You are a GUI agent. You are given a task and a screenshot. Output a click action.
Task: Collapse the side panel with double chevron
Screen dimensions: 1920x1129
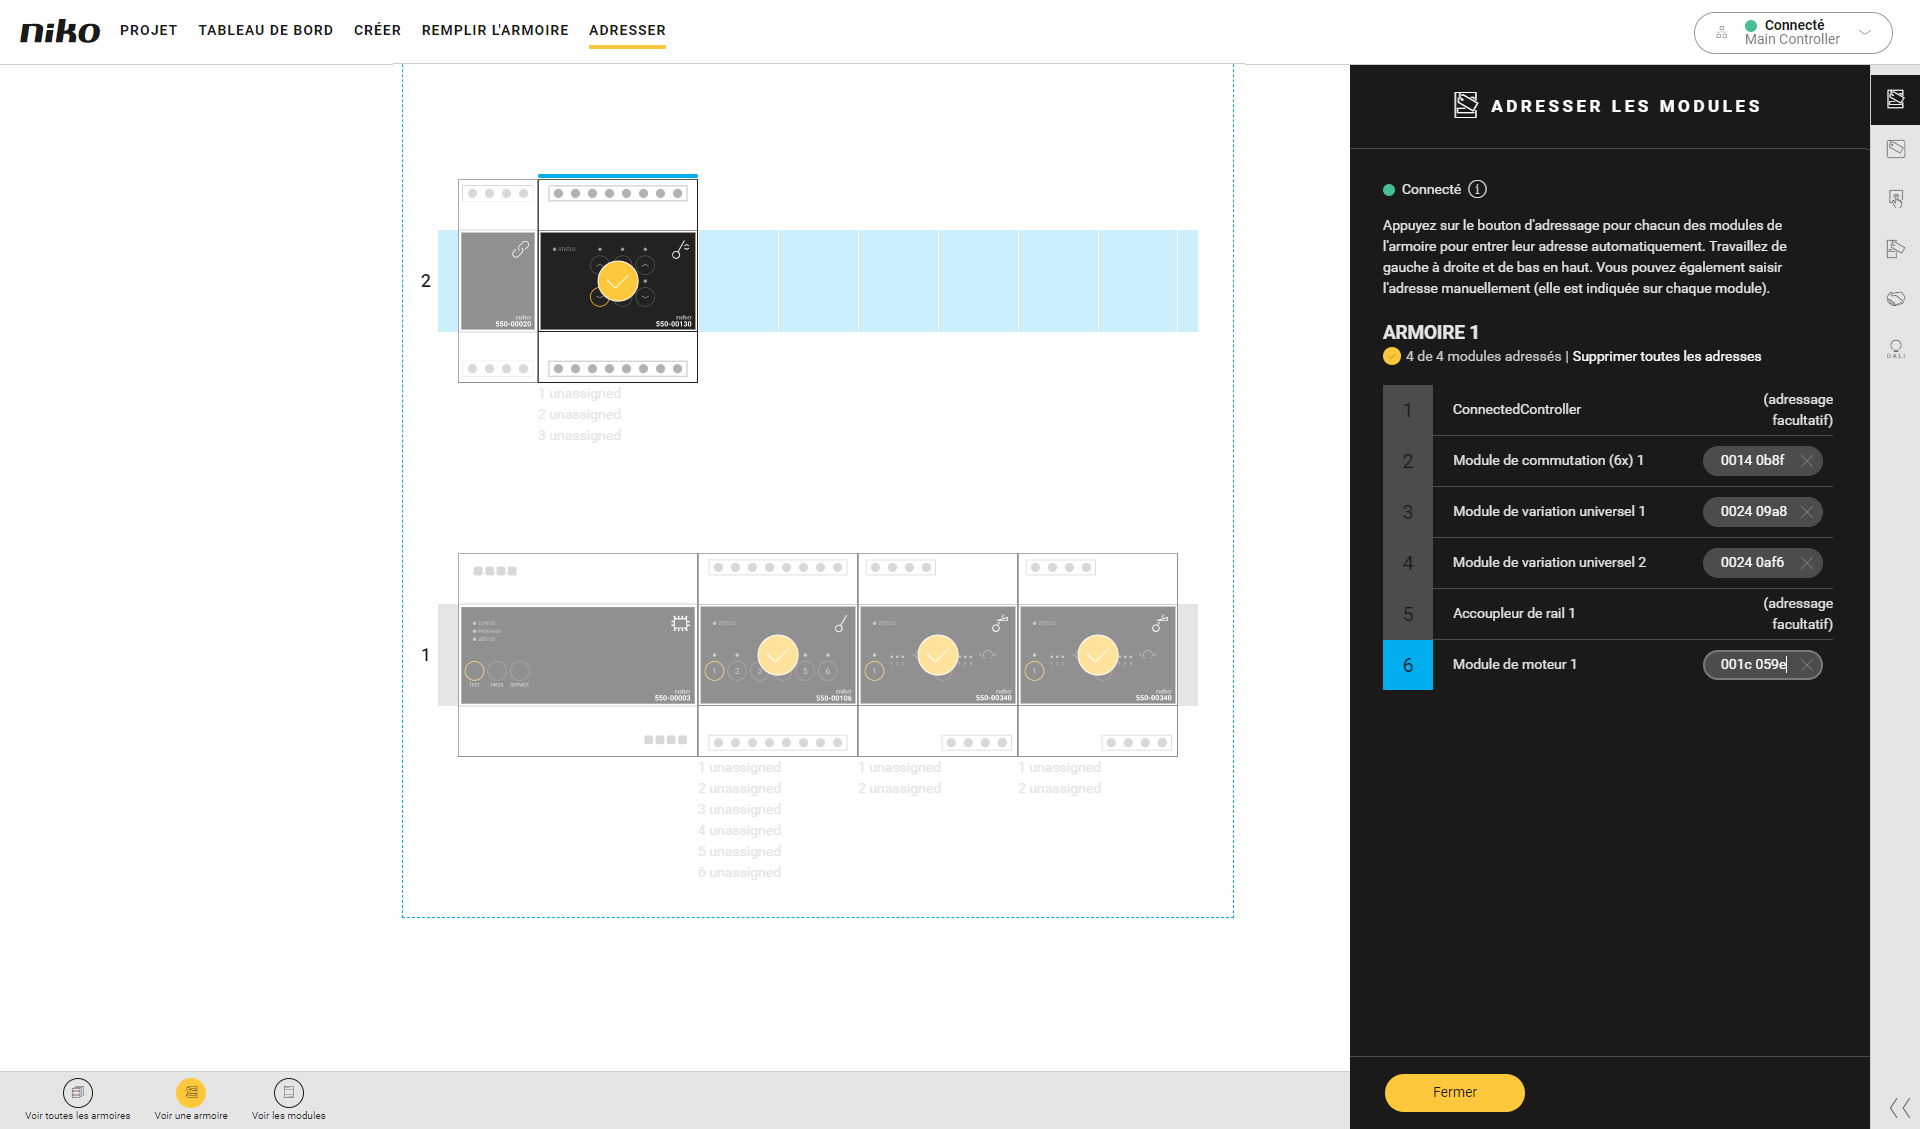tap(1899, 1107)
